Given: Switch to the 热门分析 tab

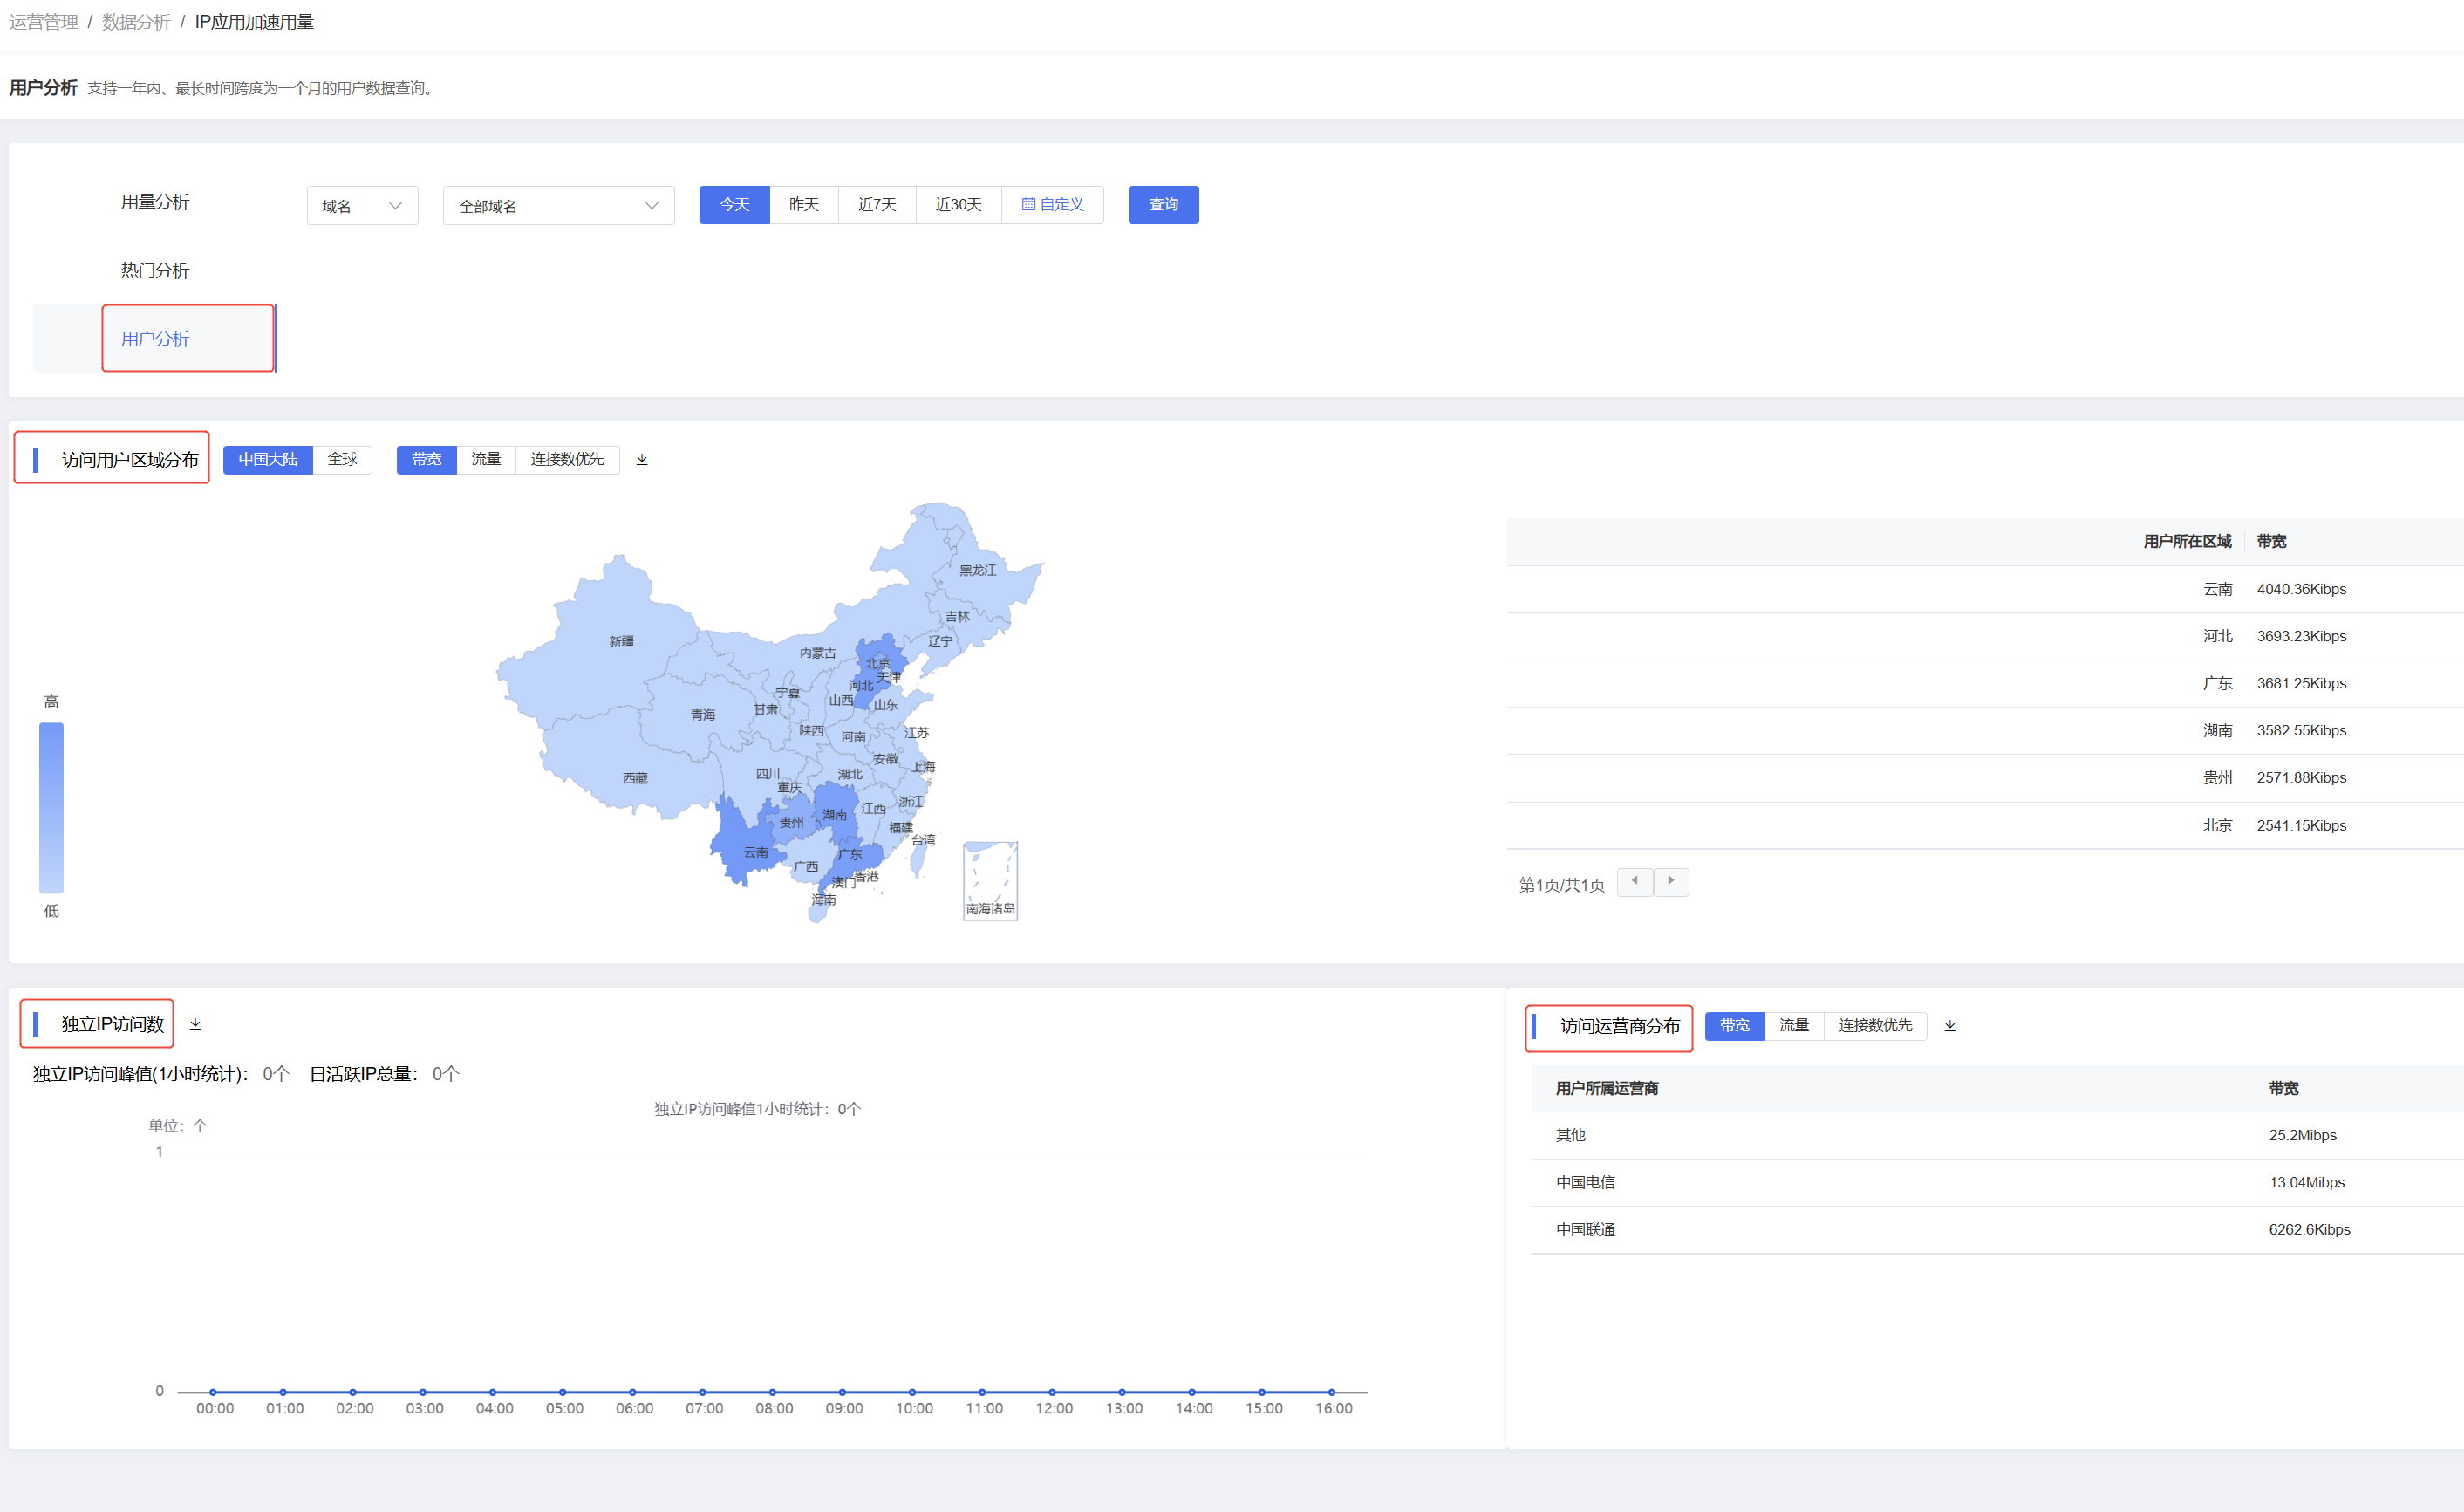Looking at the screenshot, I should [154, 270].
